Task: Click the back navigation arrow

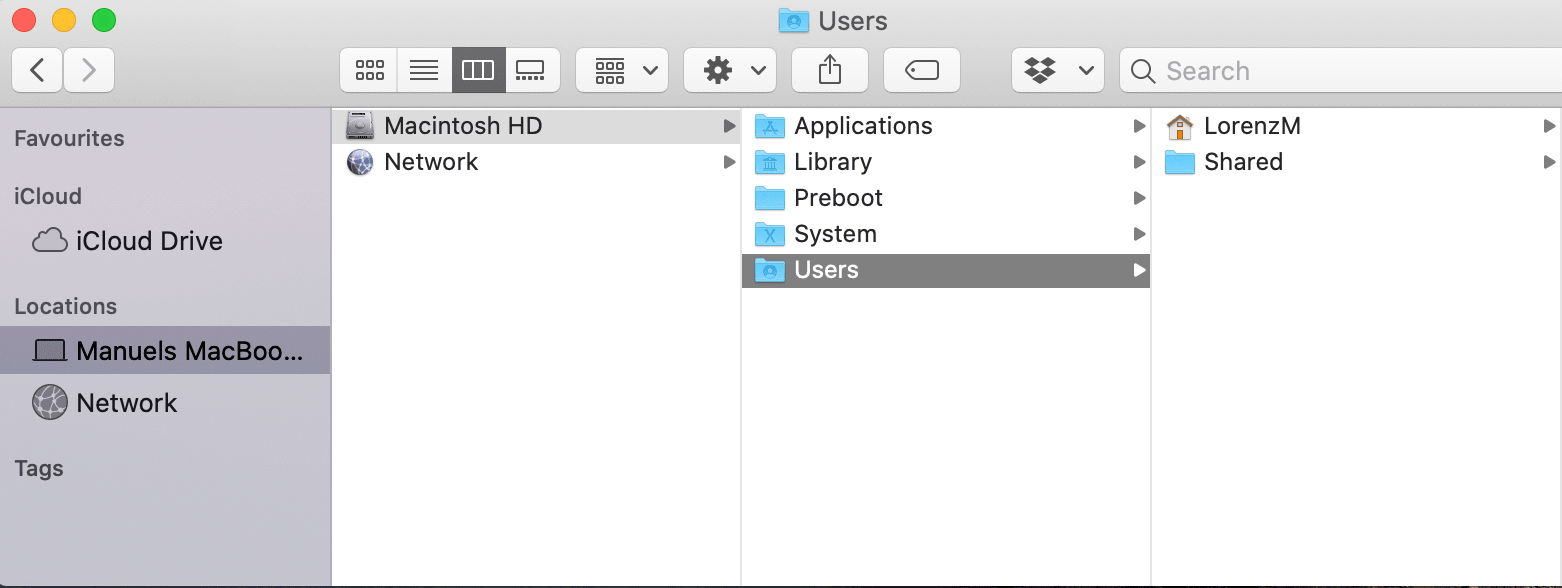Action: pyautogui.click(x=36, y=70)
